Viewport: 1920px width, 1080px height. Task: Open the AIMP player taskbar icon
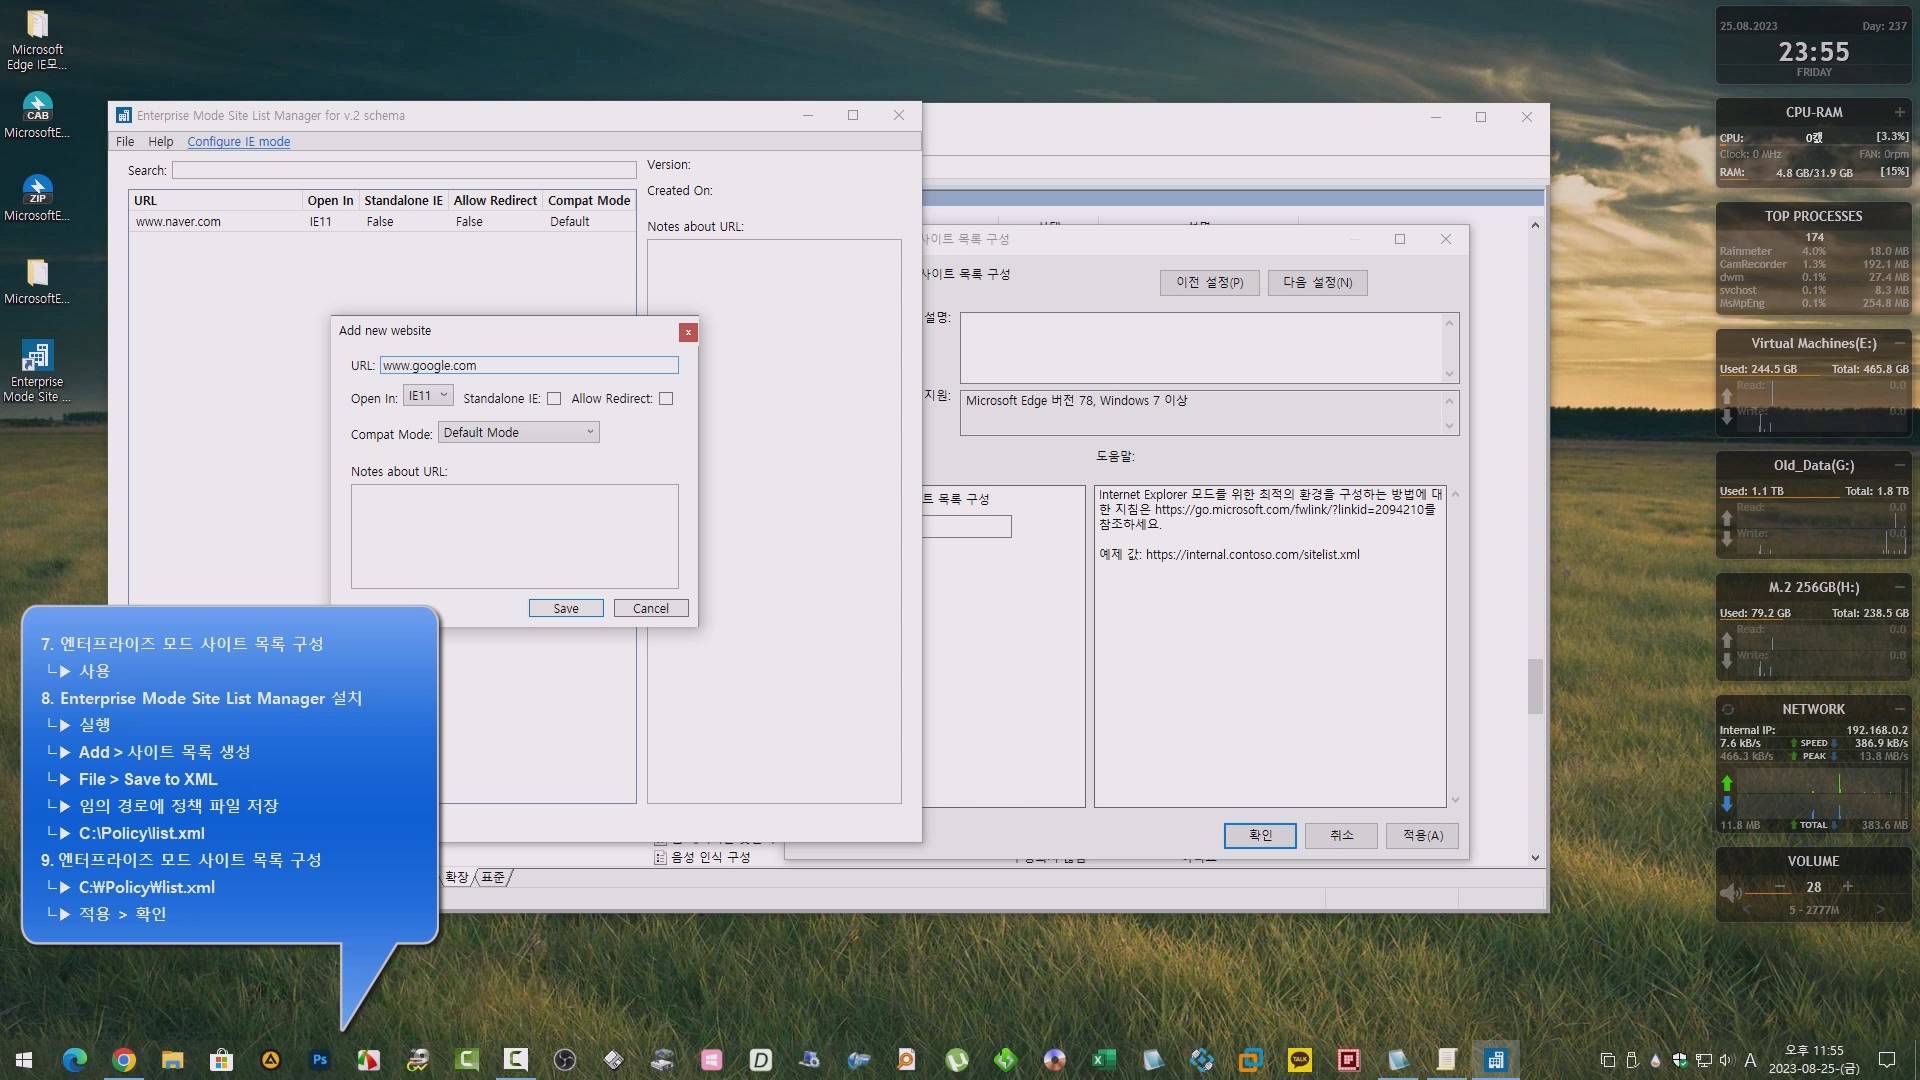point(271,1059)
